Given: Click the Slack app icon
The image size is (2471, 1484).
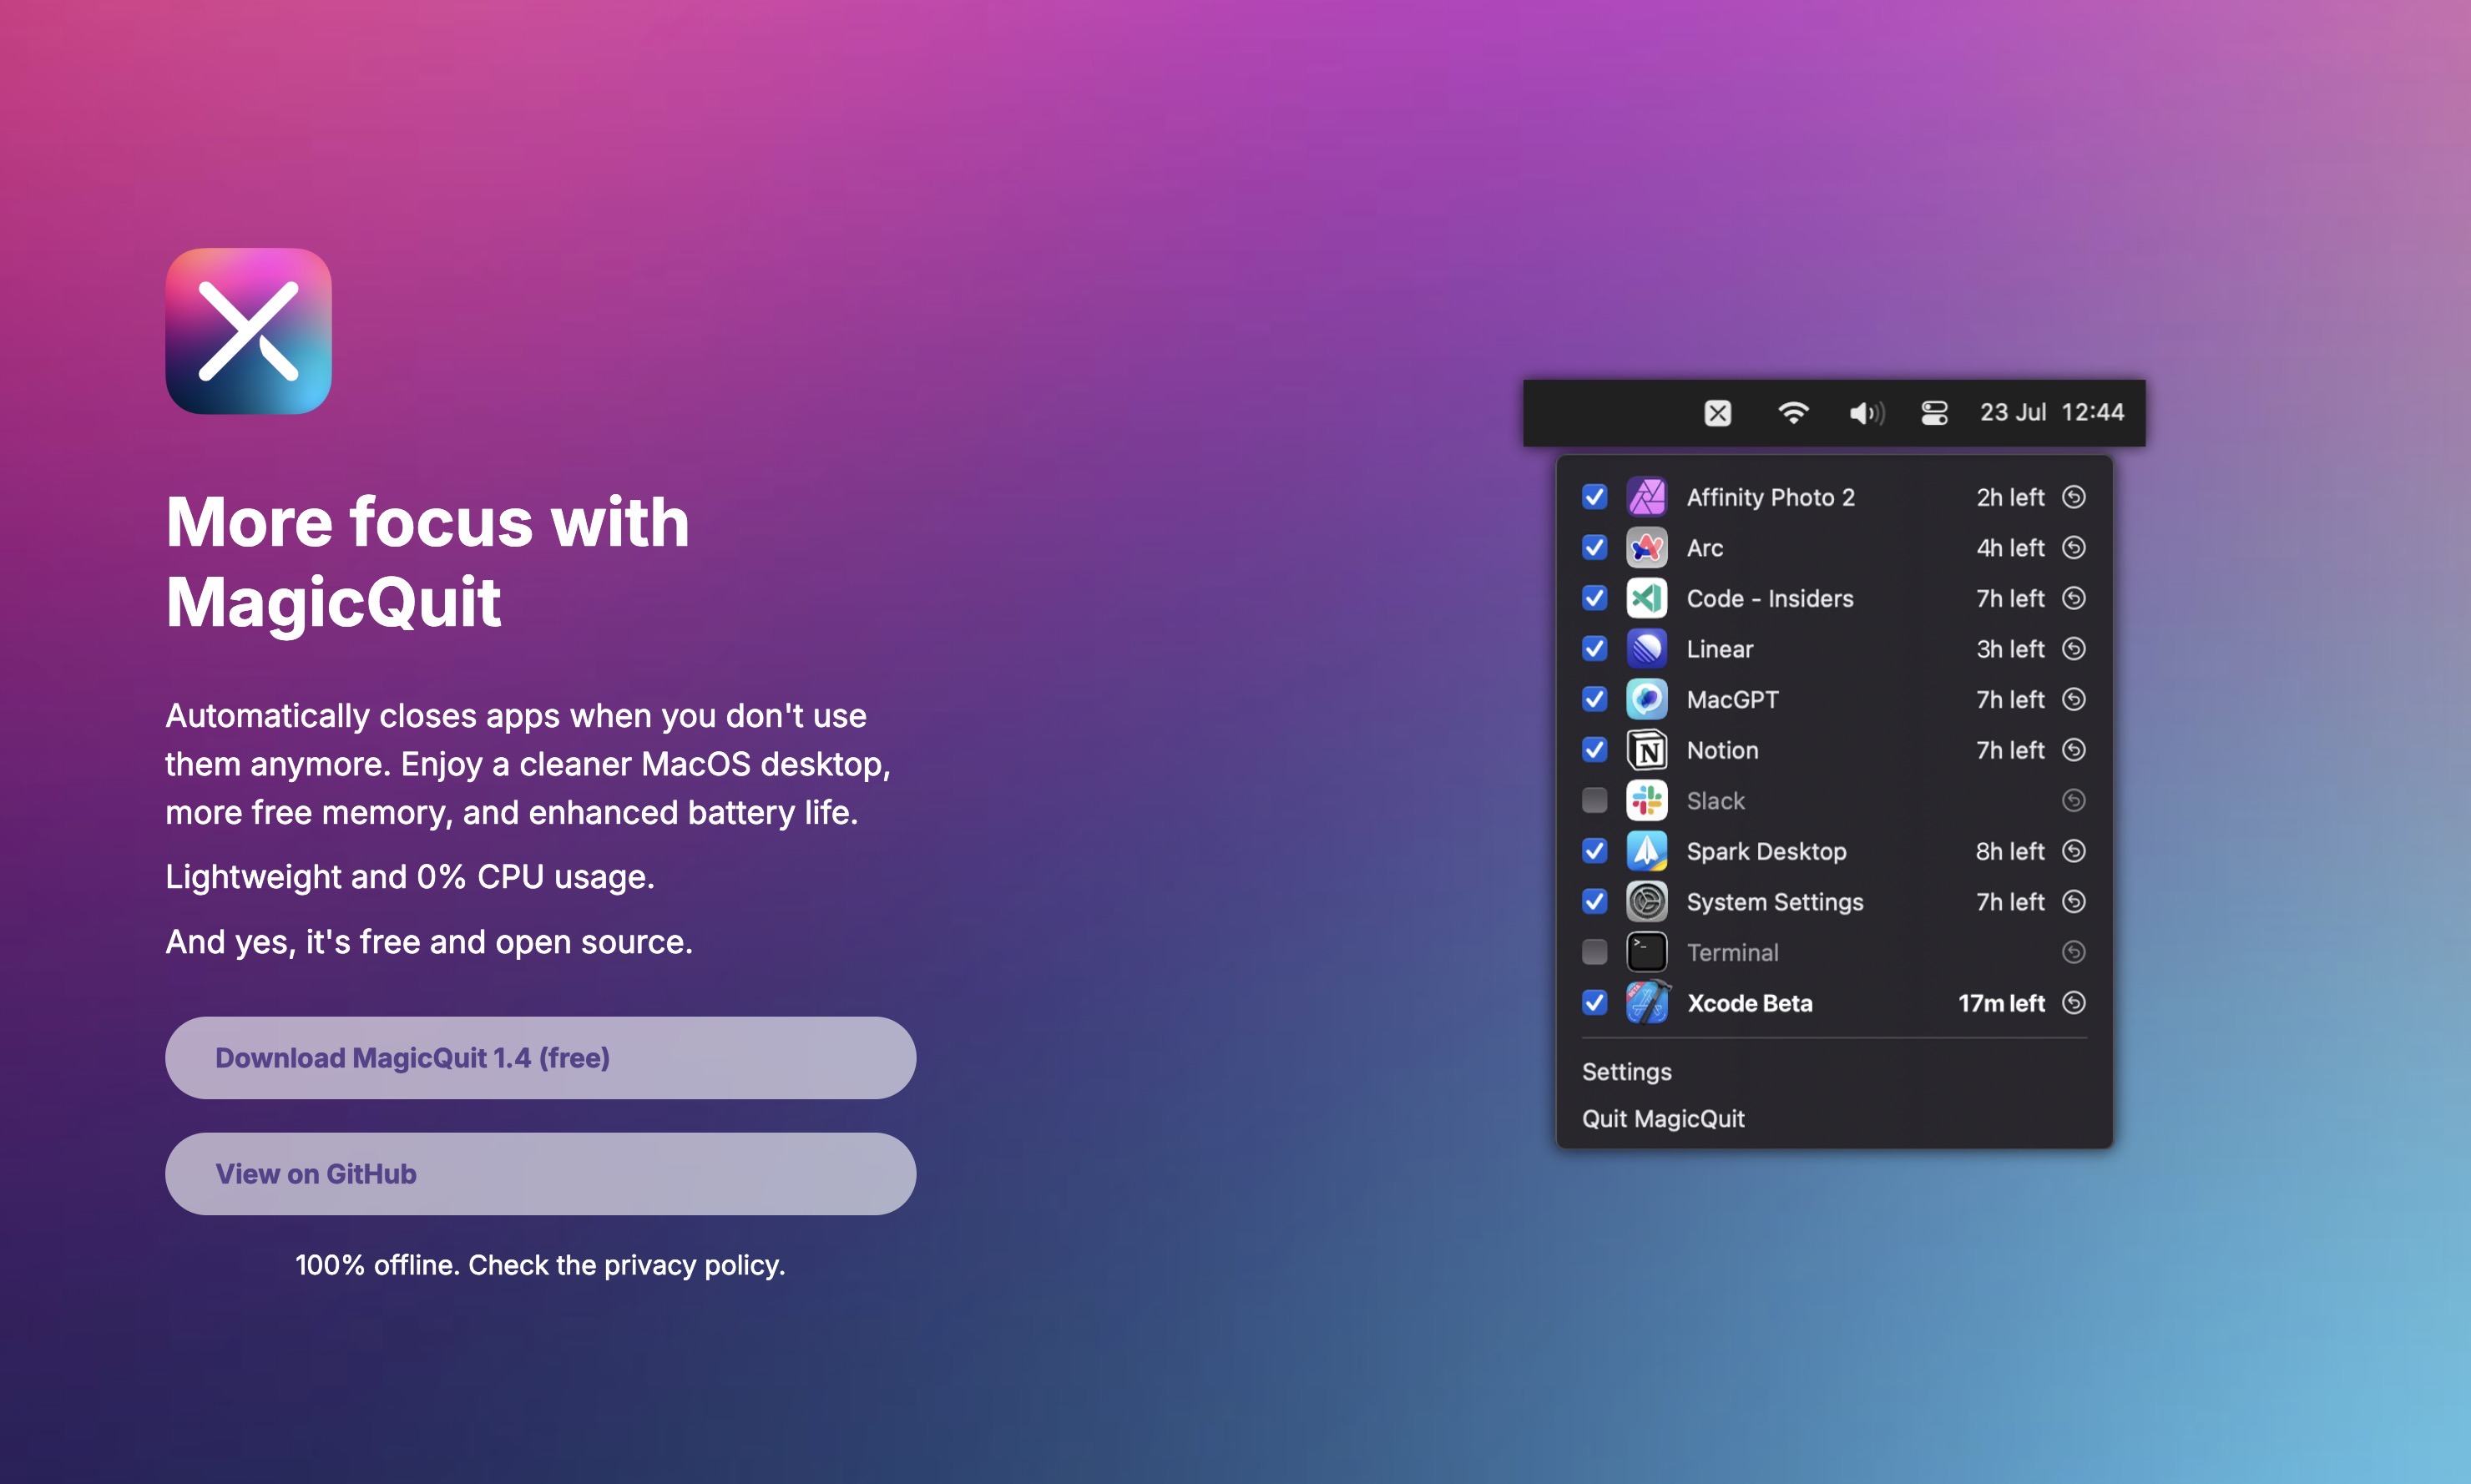Looking at the screenshot, I should point(1646,801).
